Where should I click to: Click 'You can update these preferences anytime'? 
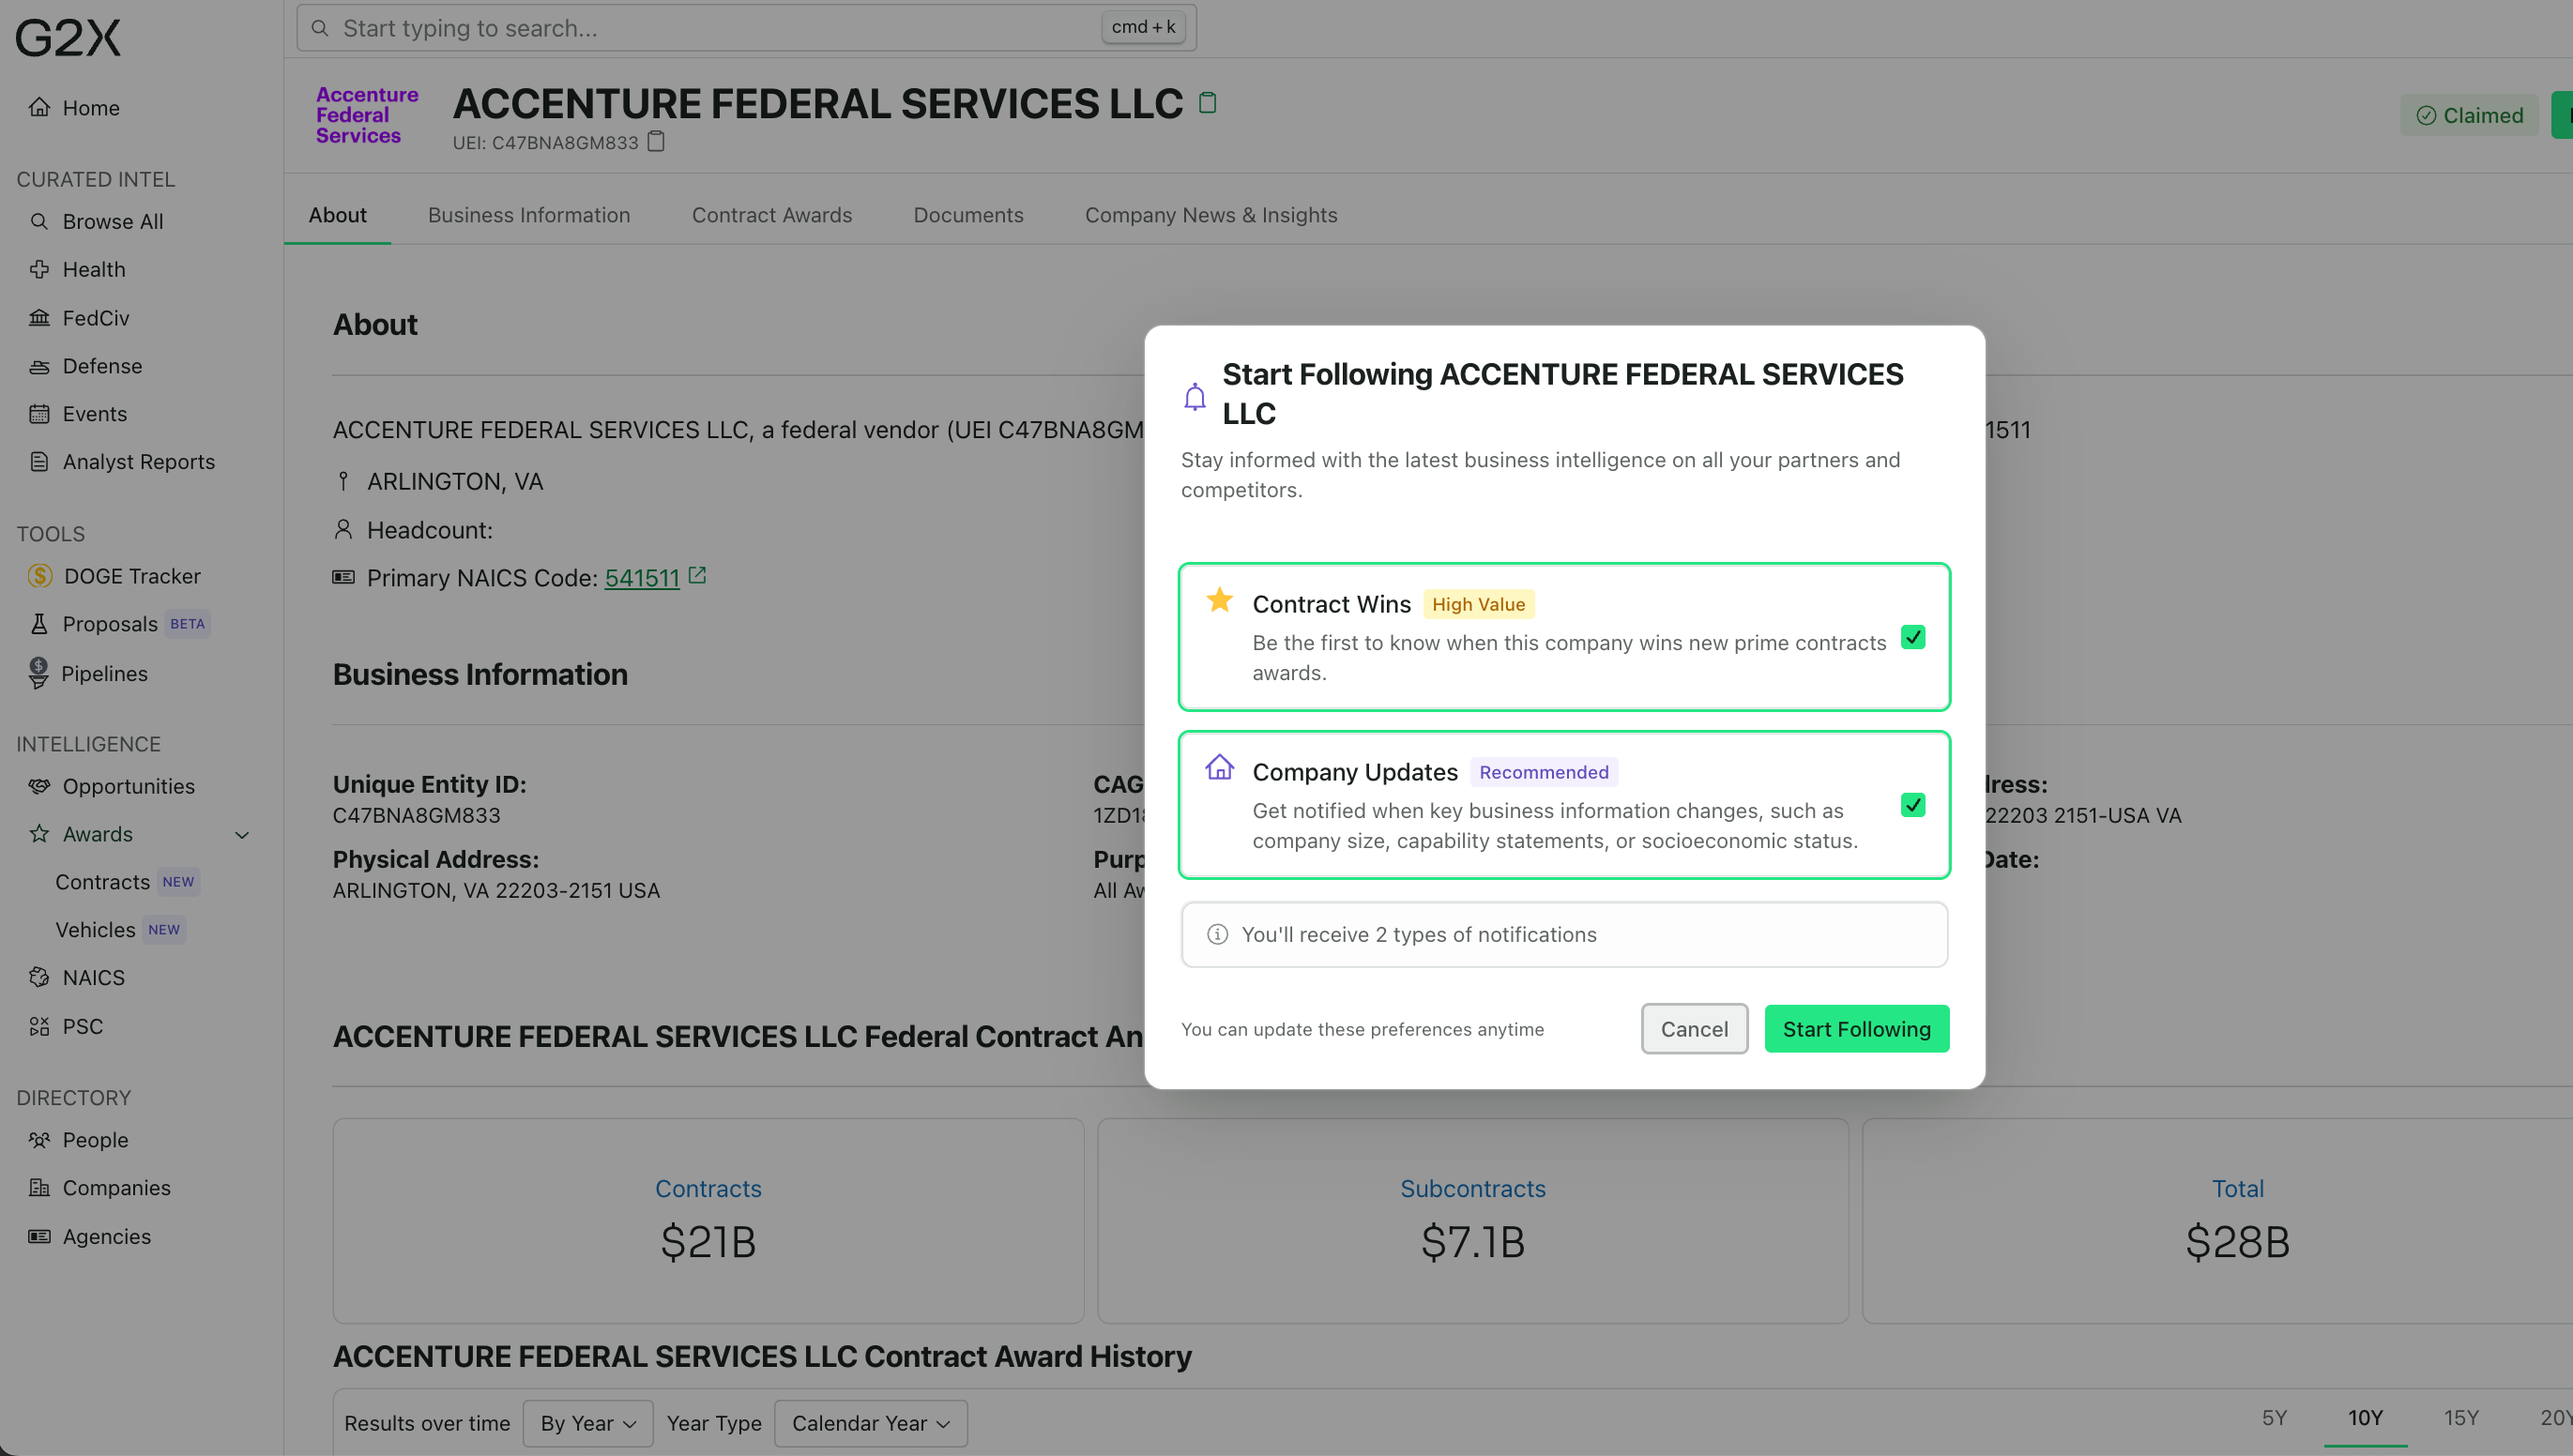tap(1362, 1029)
